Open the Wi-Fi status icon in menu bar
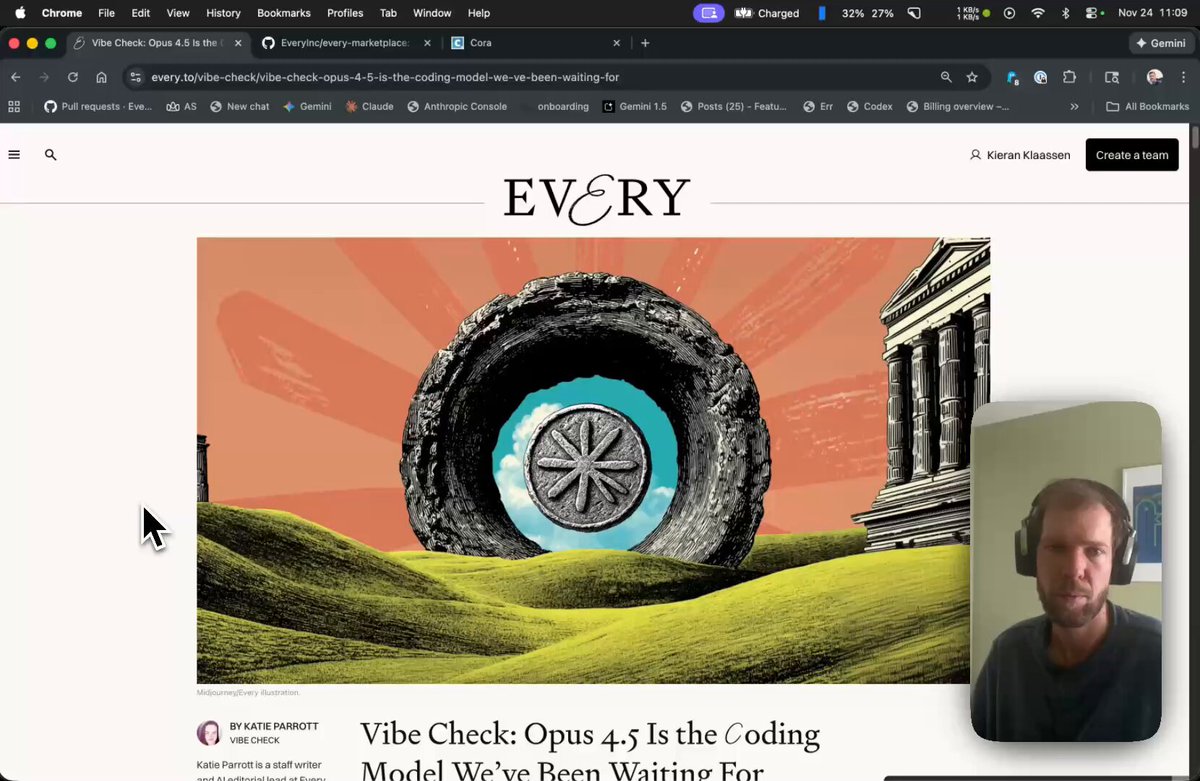This screenshot has width=1200, height=781. coord(1038,13)
